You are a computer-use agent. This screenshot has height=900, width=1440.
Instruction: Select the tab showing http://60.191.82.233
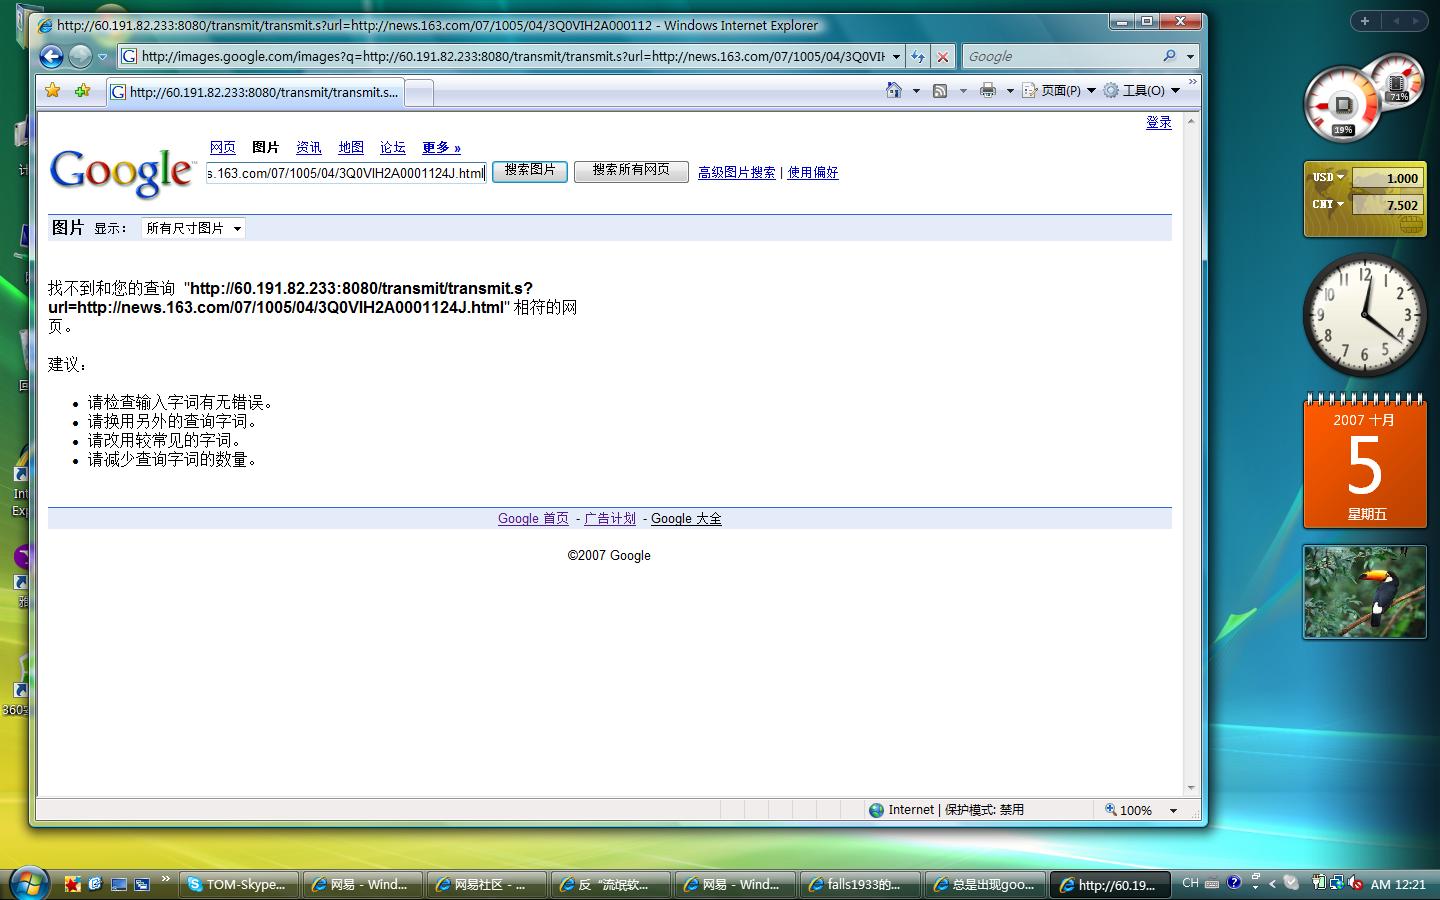pyautogui.click(x=255, y=92)
